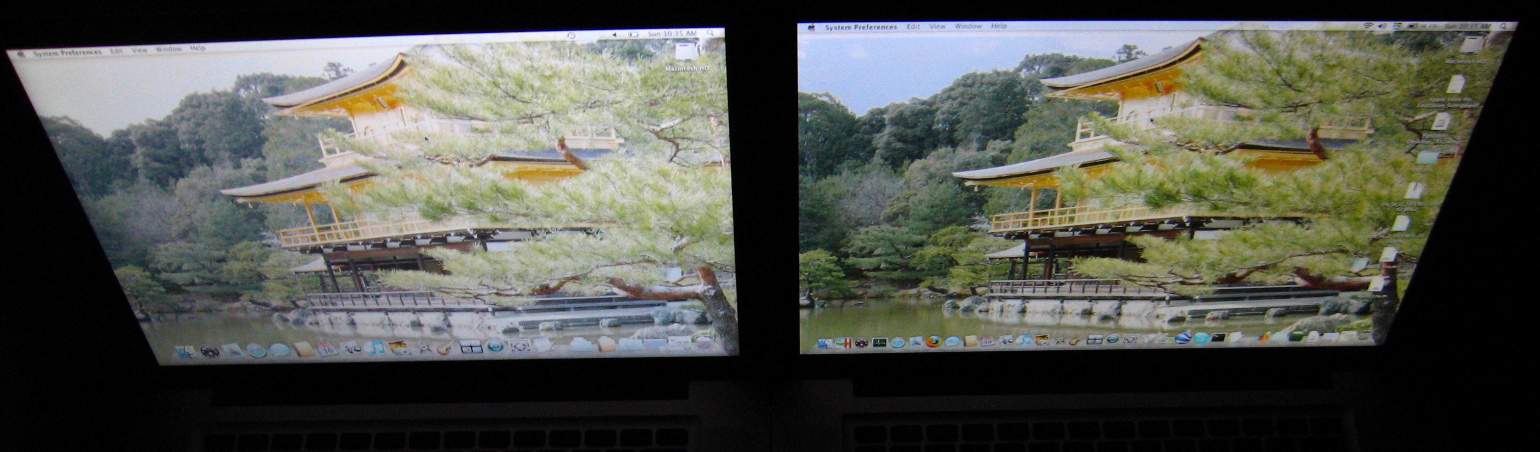Click Time Machine status icon on left laptop

point(571,36)
